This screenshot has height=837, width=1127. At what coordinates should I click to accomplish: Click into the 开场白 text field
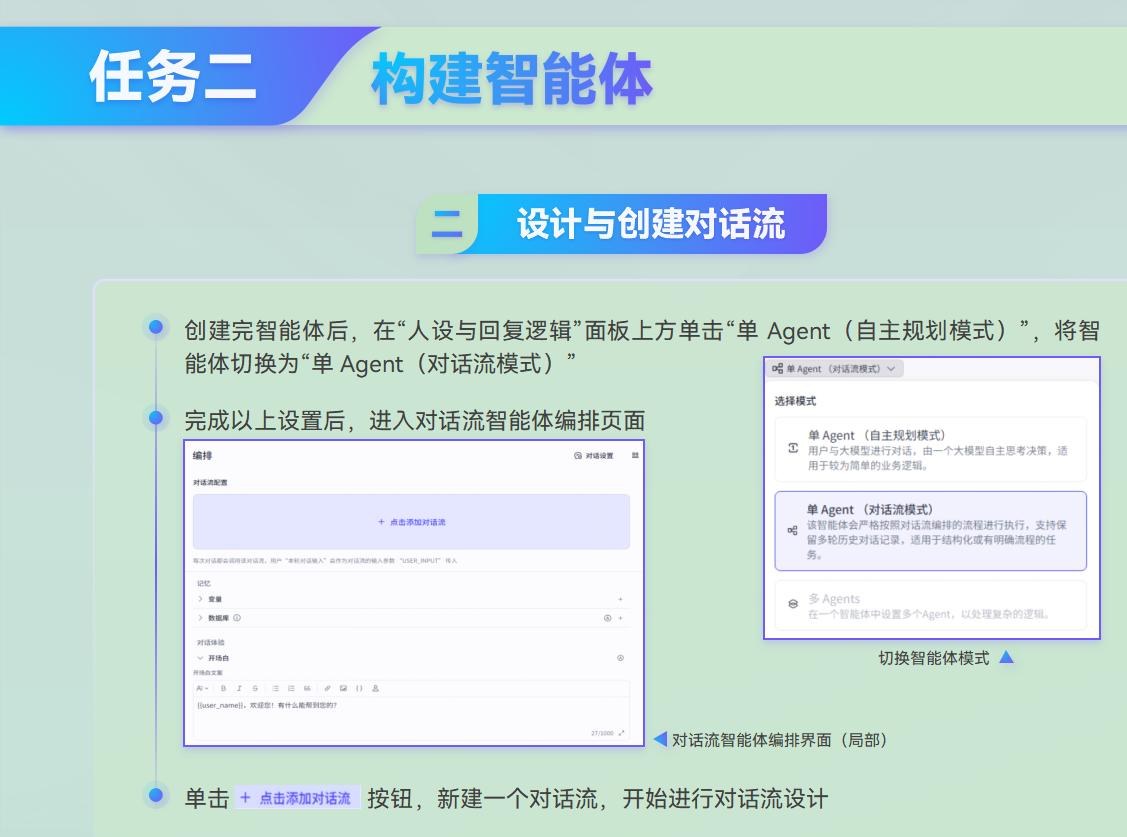click(x=411, y=716)
